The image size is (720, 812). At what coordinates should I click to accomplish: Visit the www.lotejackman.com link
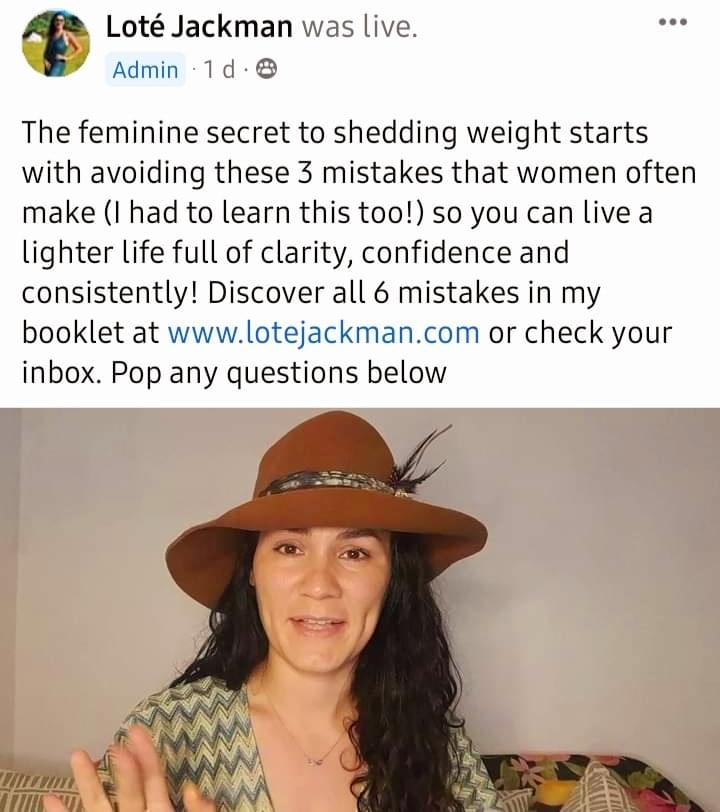tap(323, 332)
